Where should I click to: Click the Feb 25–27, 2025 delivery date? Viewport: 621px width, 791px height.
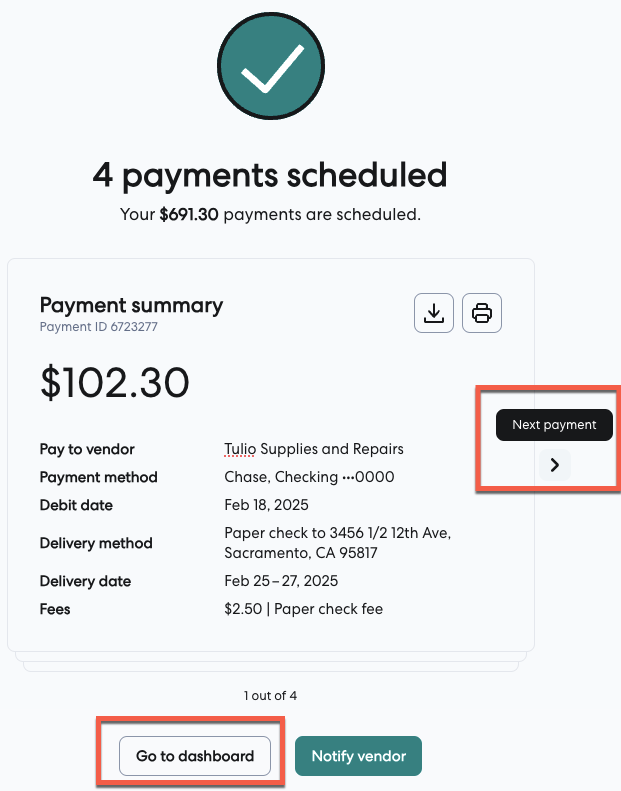coord(283,581)
